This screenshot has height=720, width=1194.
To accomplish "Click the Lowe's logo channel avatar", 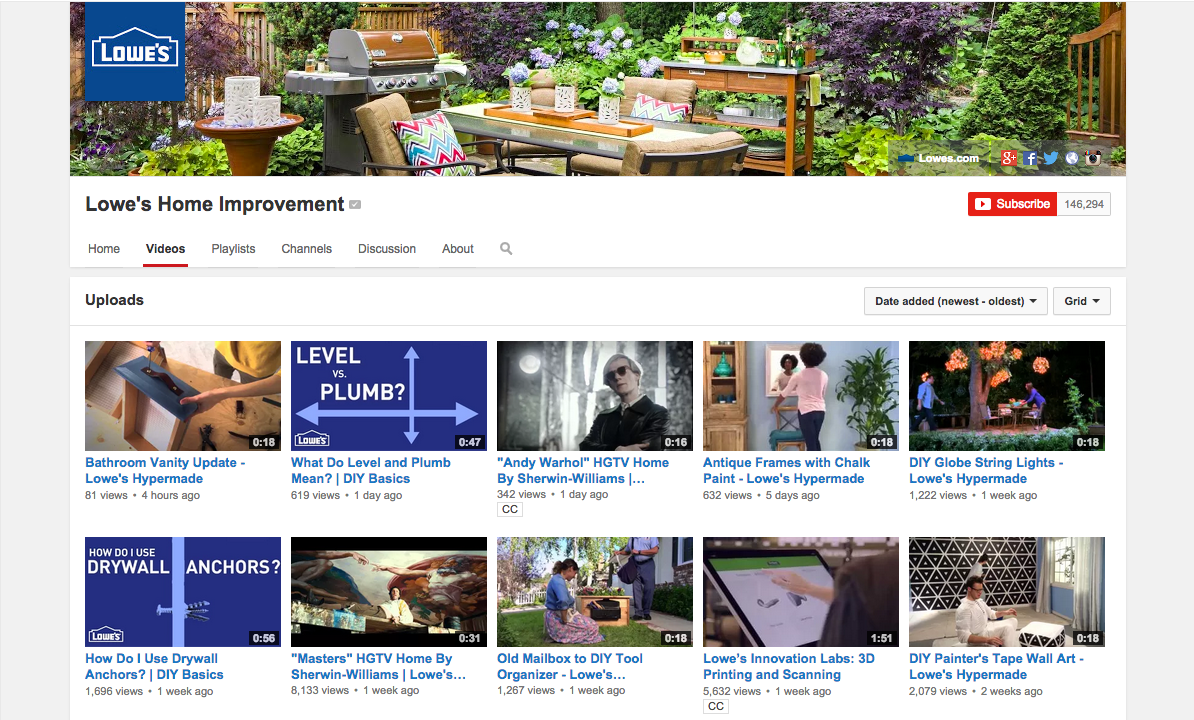I will (135, 52).
